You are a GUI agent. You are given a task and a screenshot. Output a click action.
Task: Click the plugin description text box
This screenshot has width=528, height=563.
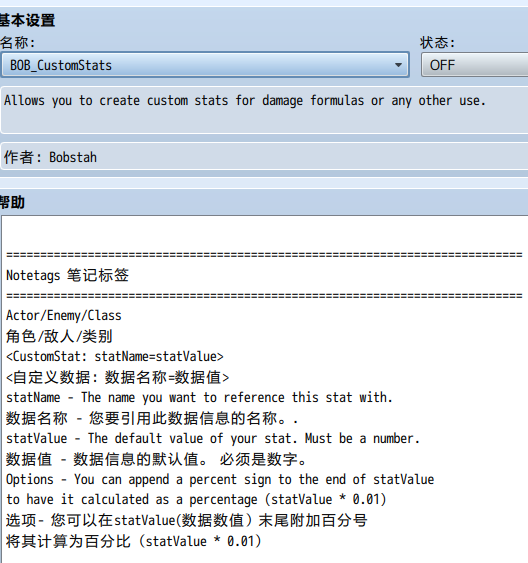click(x=264, y=110)
